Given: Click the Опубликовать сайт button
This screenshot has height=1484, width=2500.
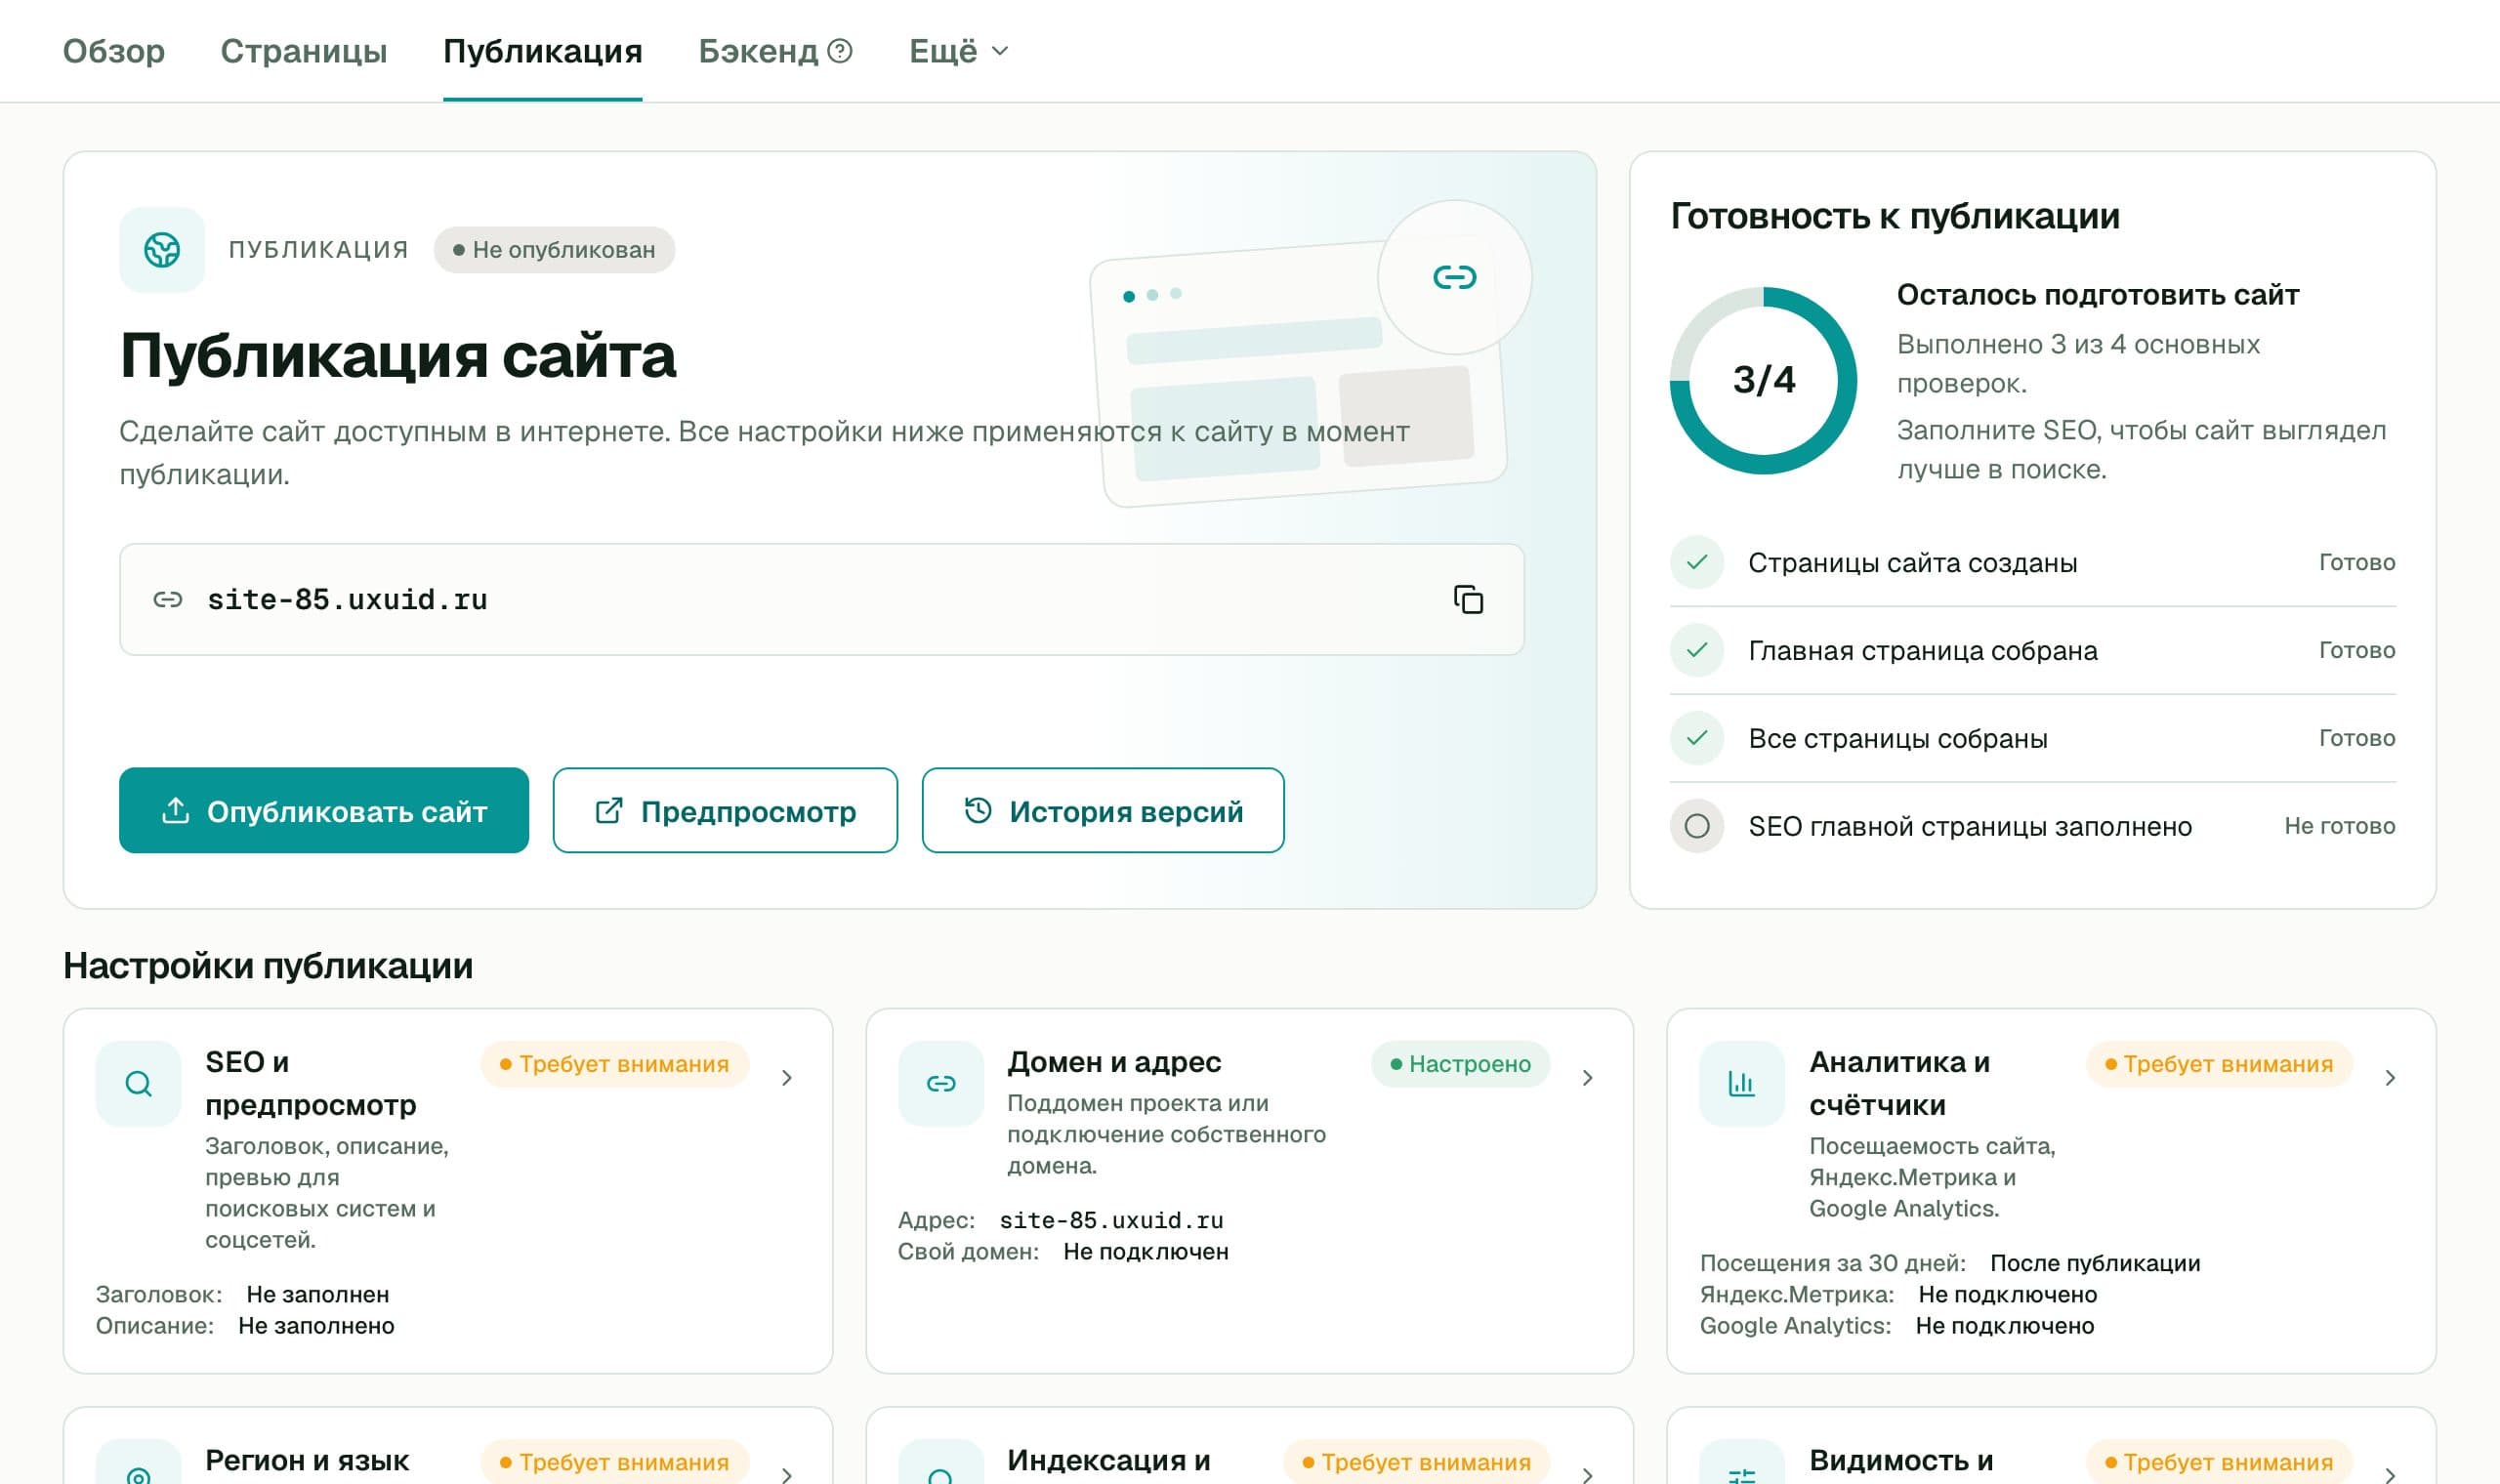Looking at the screenshot, I should coord(324,810).
